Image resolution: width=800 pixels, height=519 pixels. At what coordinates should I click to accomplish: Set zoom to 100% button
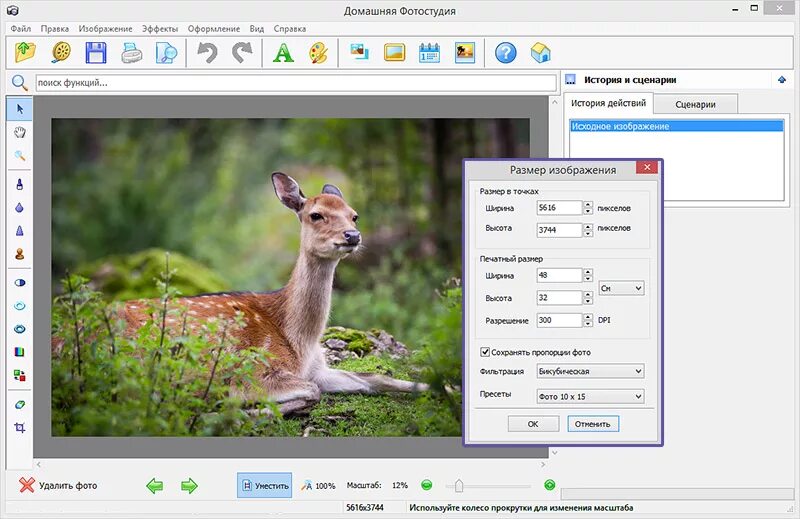318,485
